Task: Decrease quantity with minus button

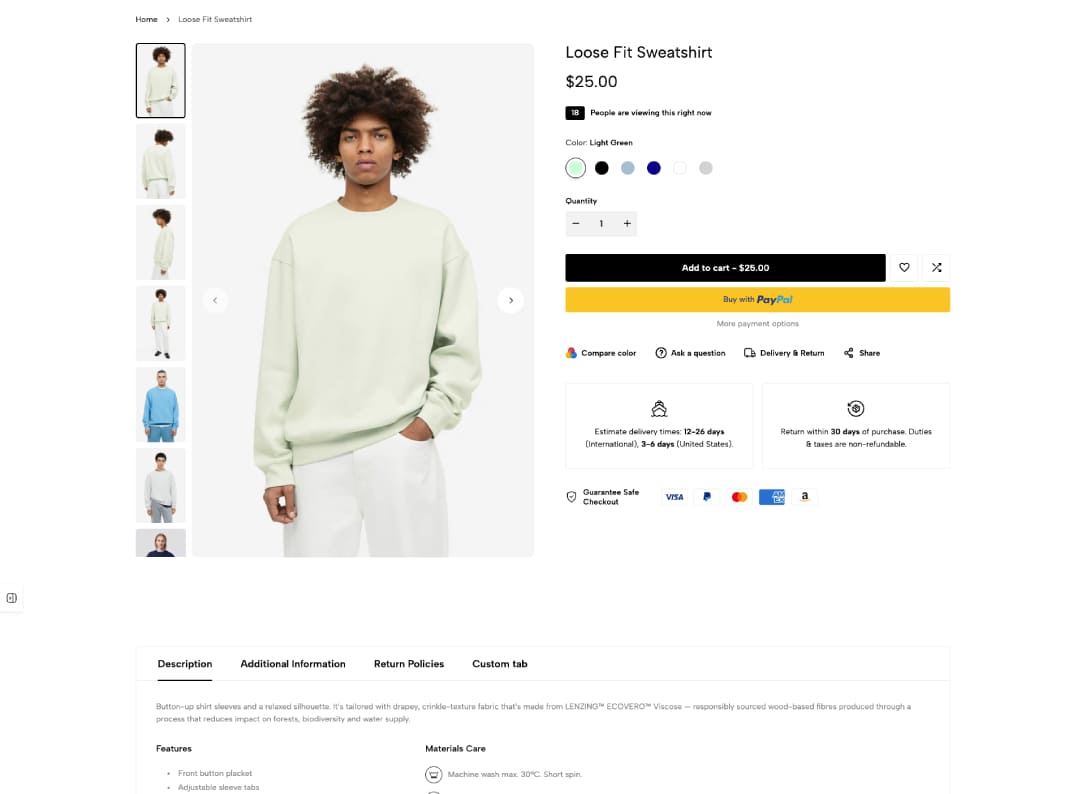Action: (x=575, y=224)
